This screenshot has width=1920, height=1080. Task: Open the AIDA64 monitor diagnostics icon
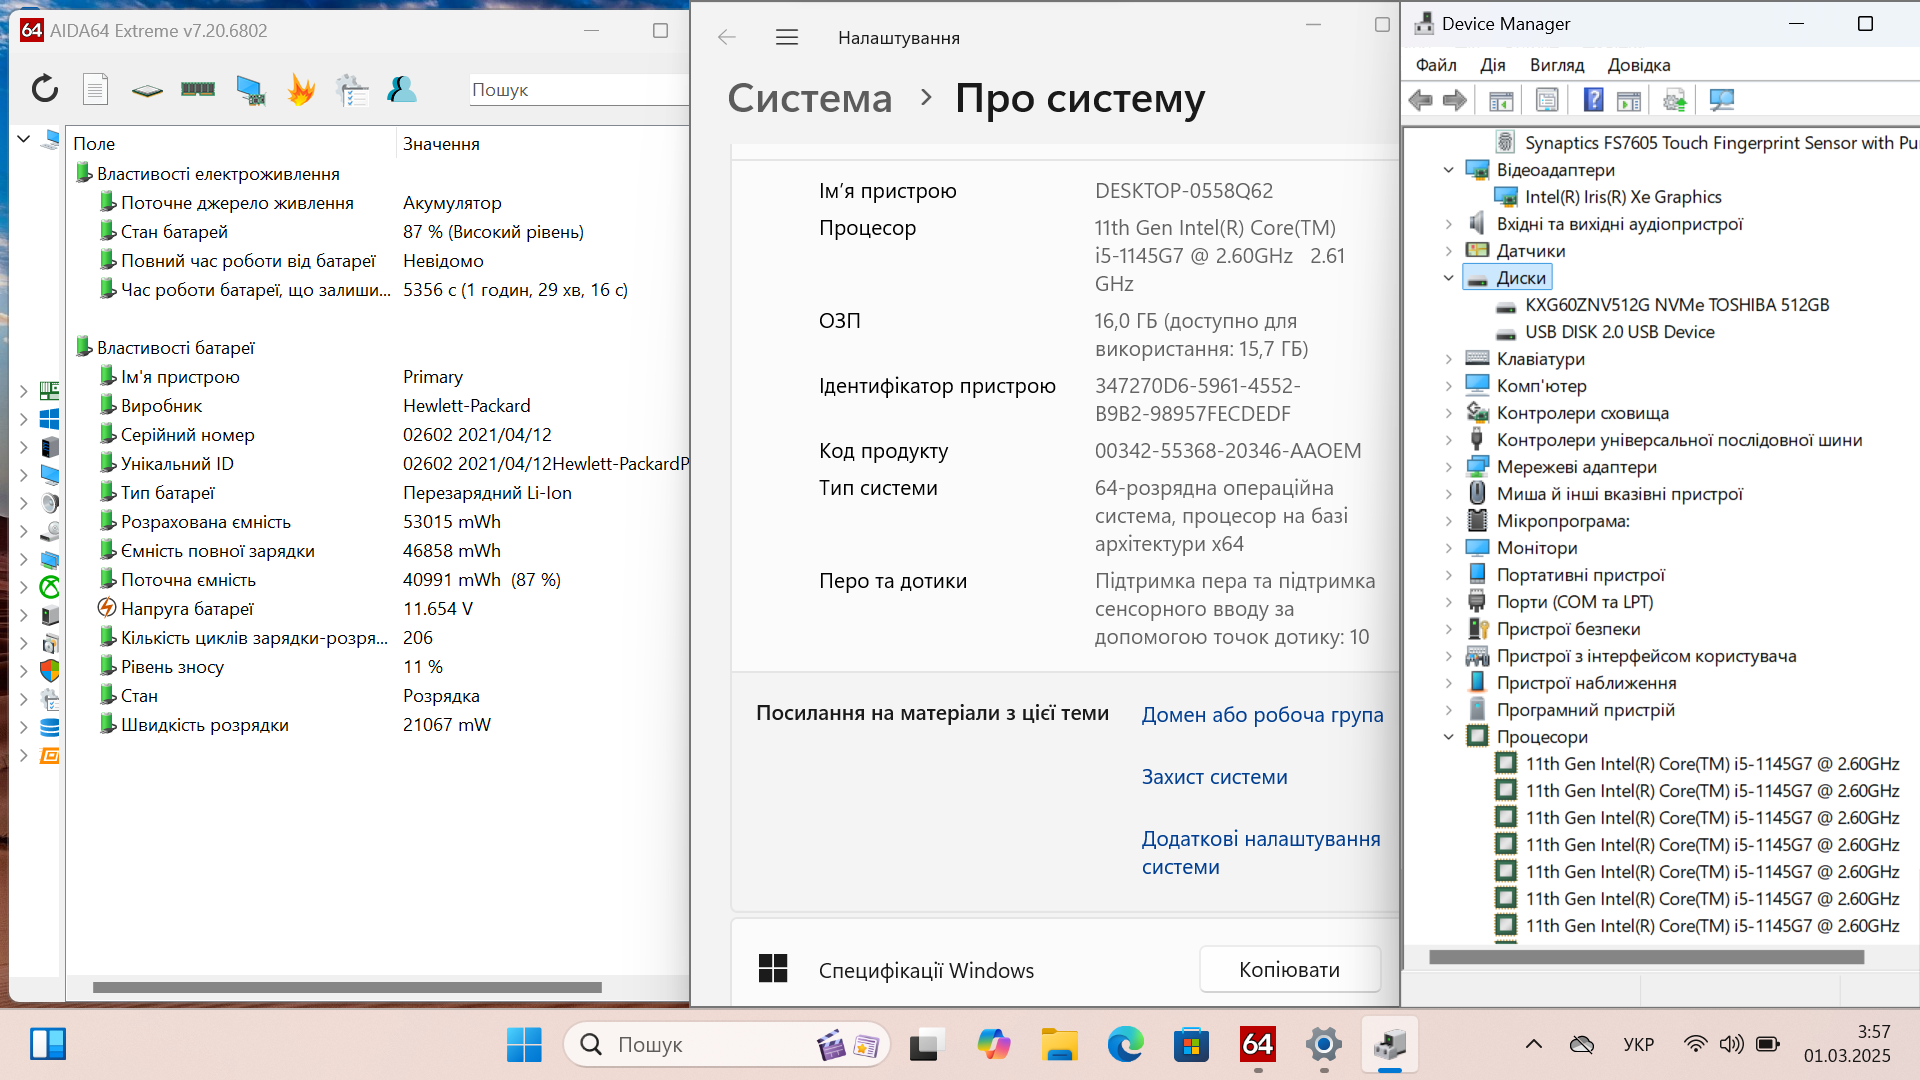click(x=250, y=90)
